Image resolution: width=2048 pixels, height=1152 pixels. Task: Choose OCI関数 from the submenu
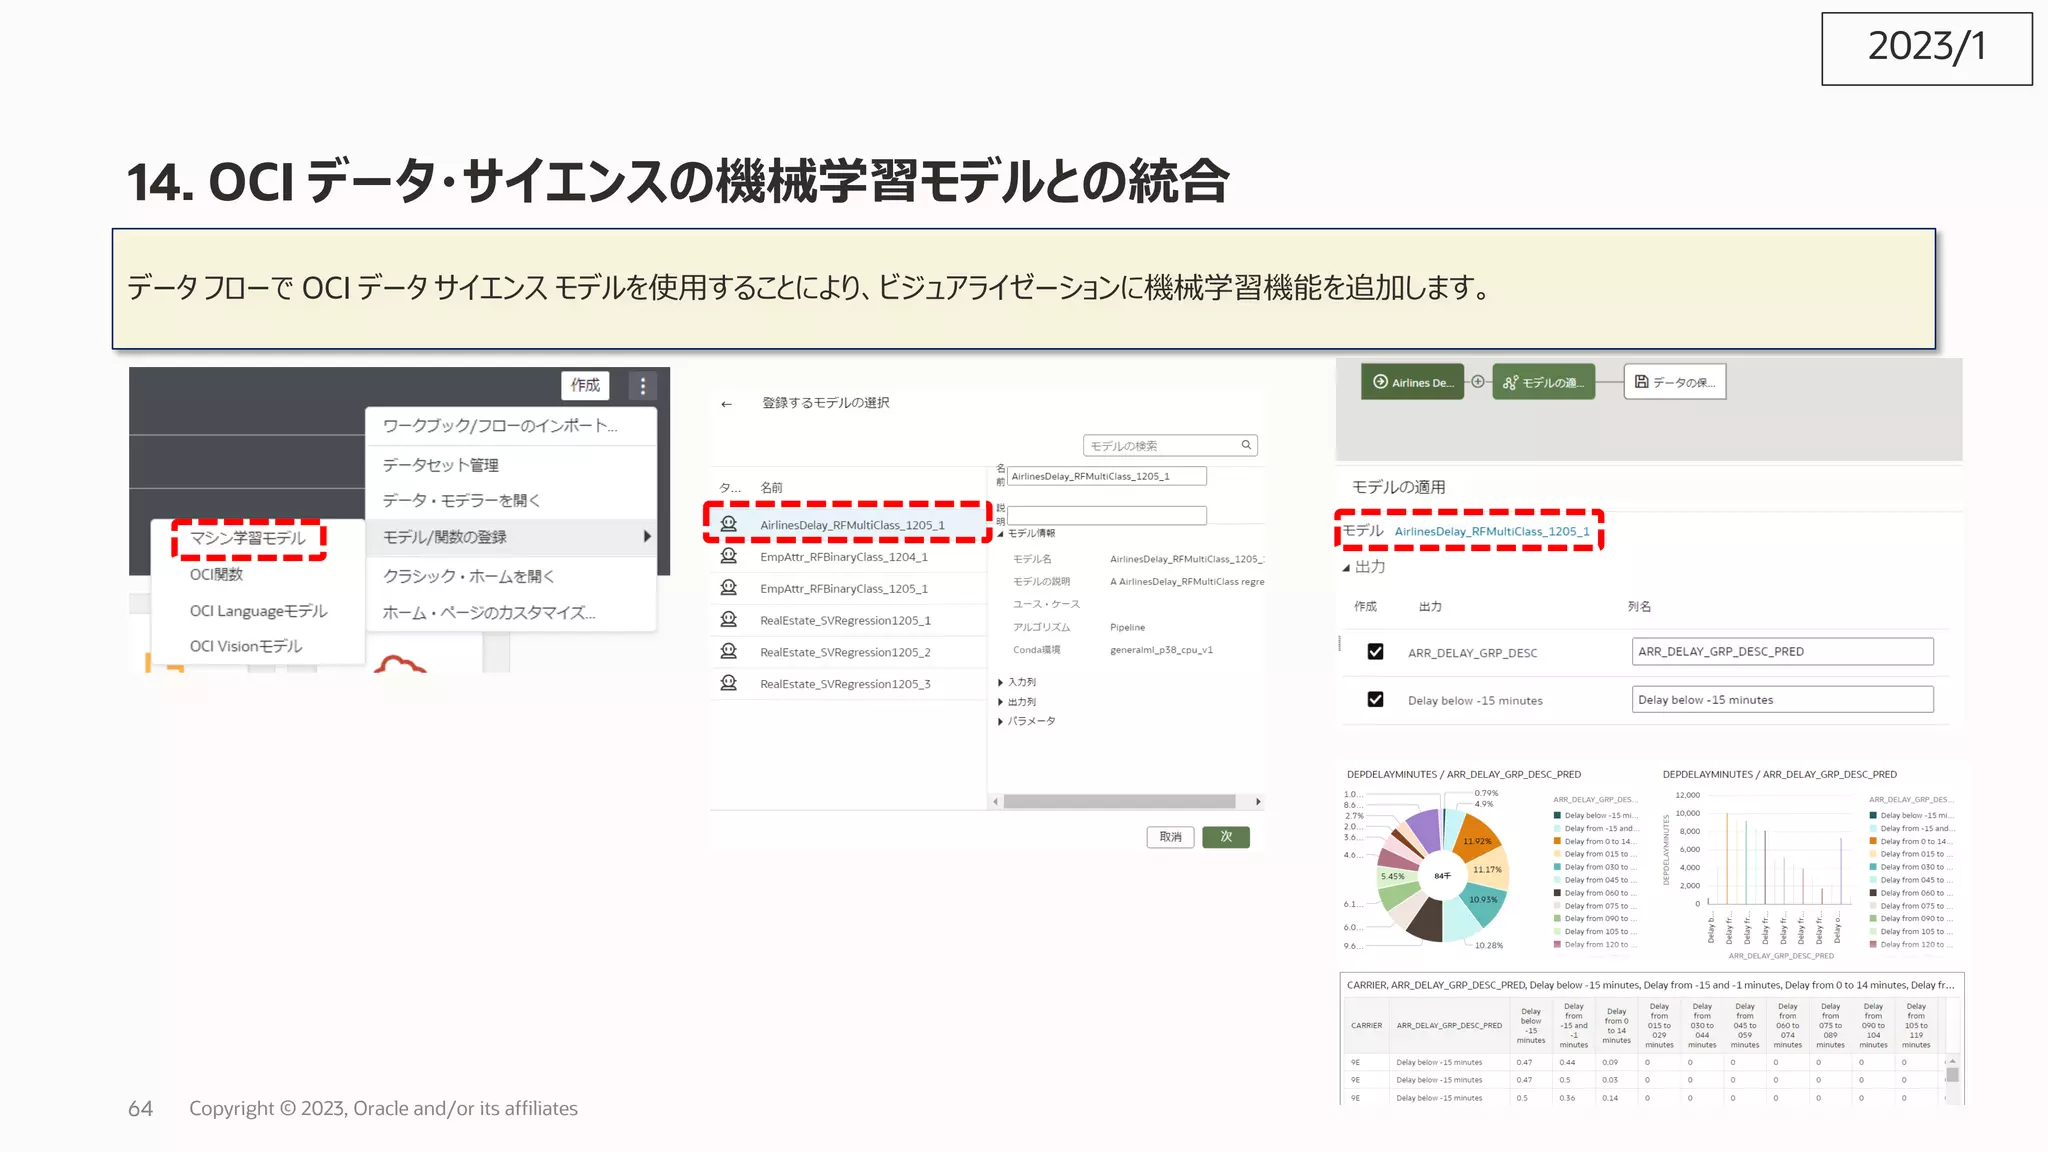217,575
